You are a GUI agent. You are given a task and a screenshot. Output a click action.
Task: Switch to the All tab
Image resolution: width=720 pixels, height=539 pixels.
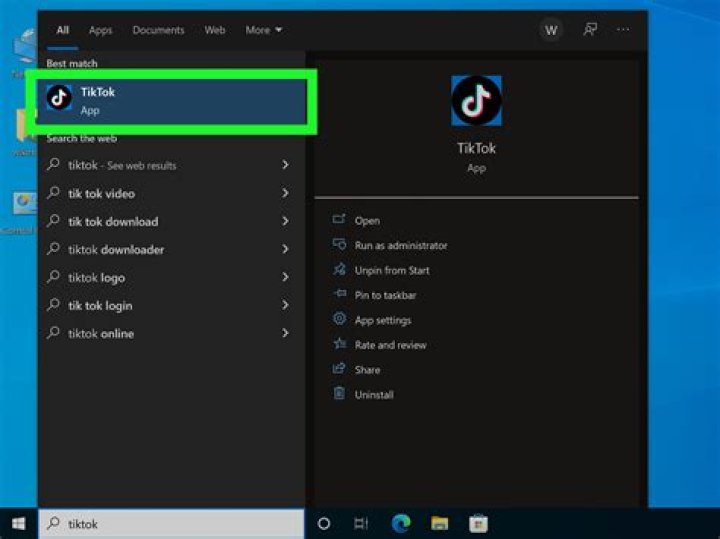pyautogui.click(x=63, y=30)
